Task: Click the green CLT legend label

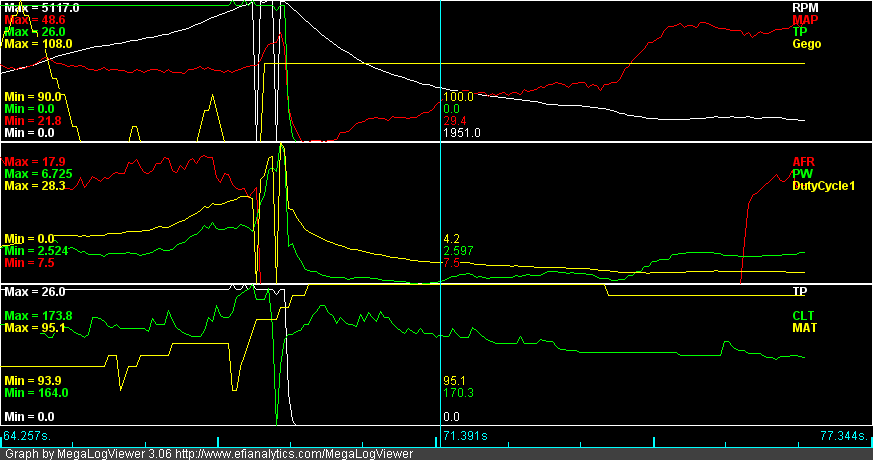Action: 803,315
